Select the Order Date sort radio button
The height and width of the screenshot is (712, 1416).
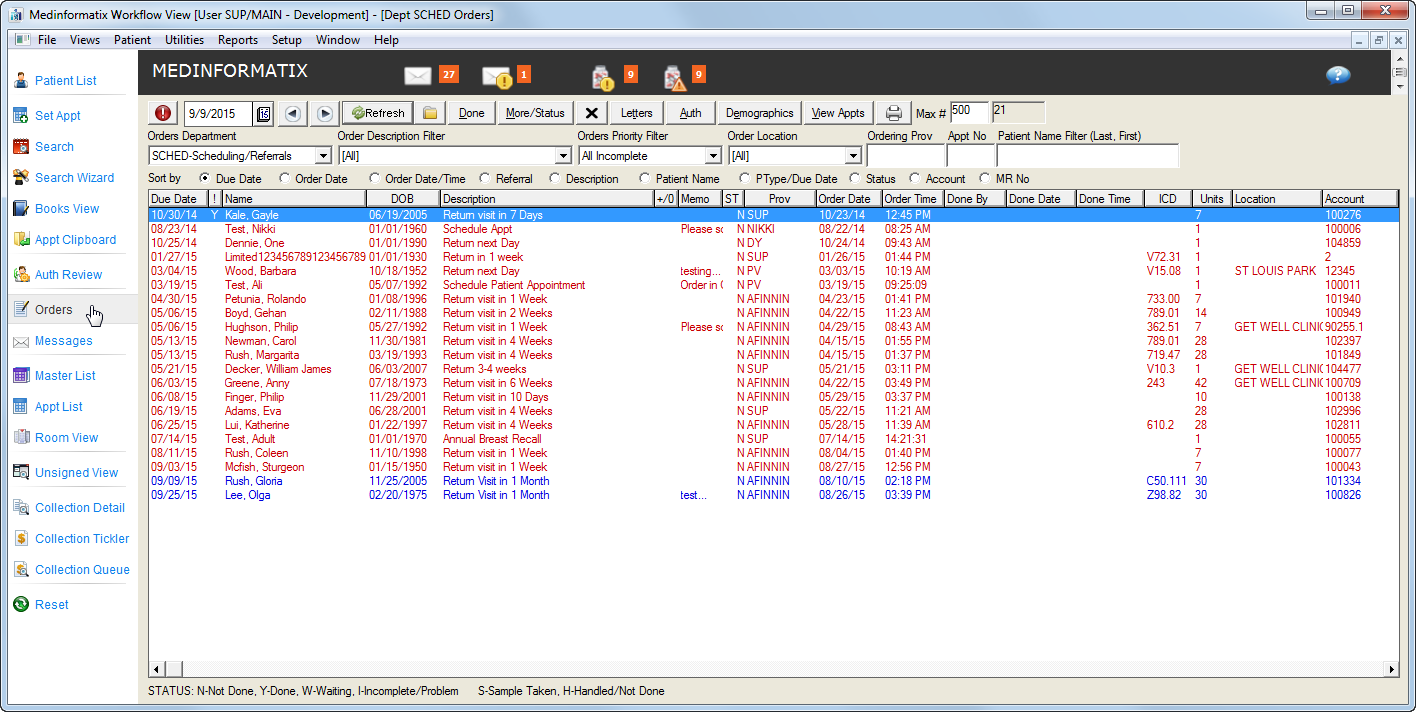[x=285, y=179]
